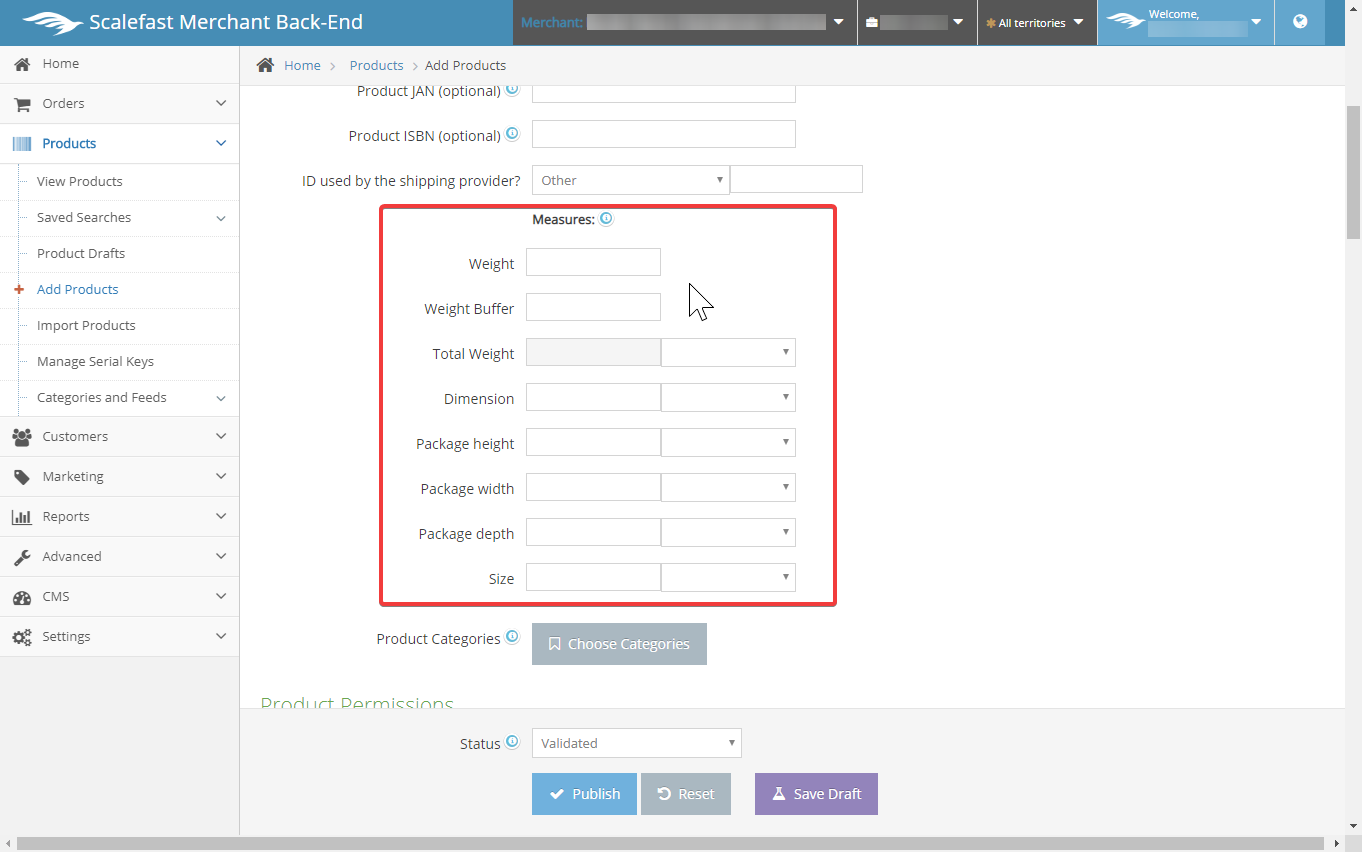Click into the Weight input field
This screenshot has height=852, width=1362.
pyautogui.click(x=593, y=262)
